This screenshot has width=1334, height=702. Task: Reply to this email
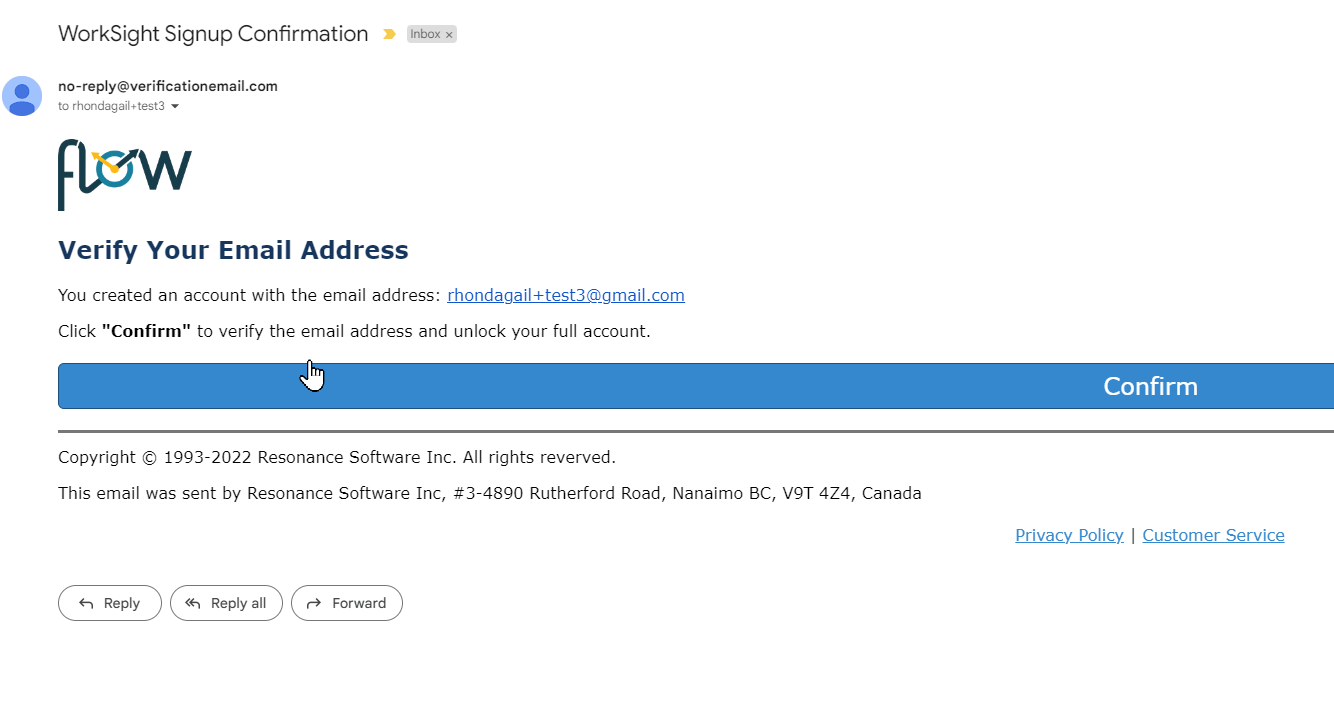110,603
